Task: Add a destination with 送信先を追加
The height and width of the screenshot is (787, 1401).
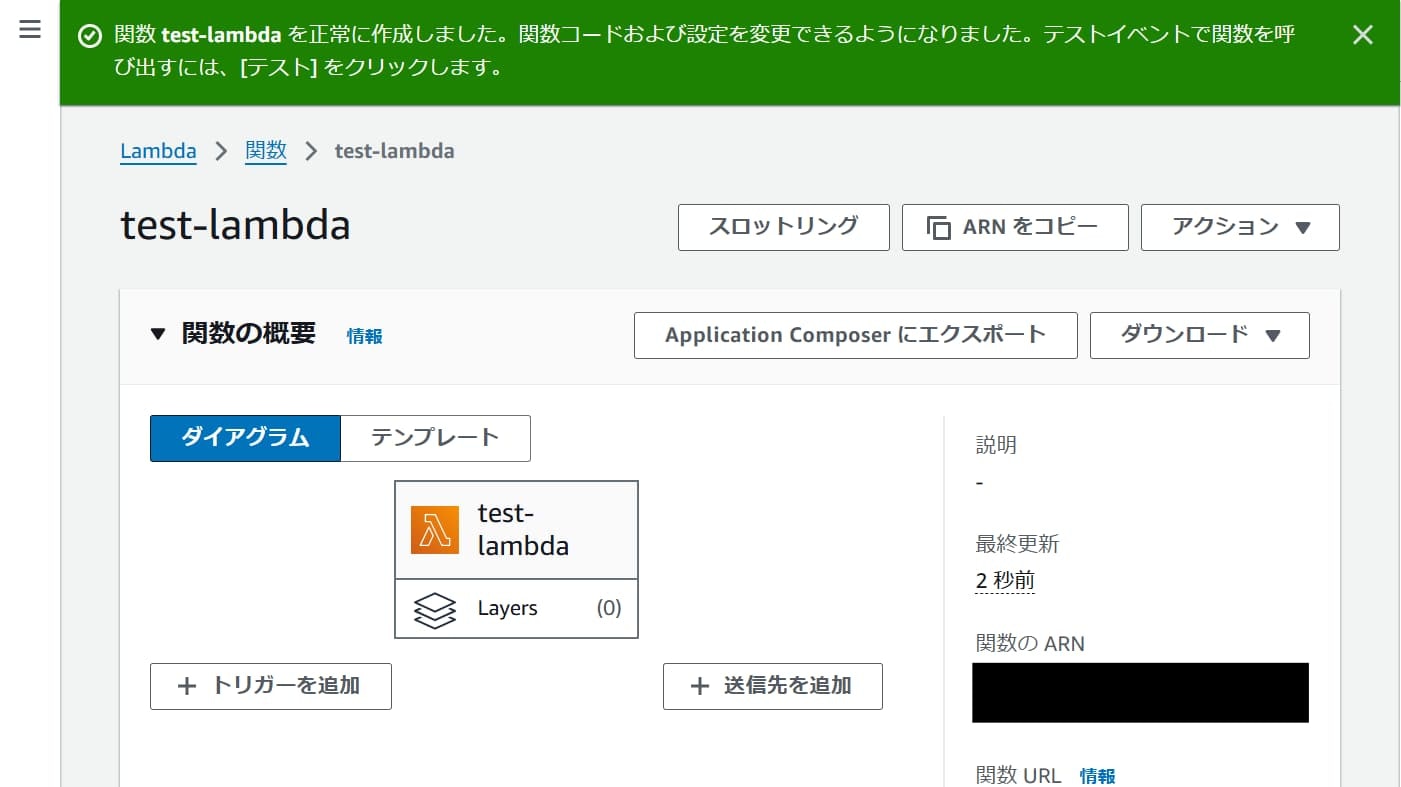Action: click(x=772, y=686)
